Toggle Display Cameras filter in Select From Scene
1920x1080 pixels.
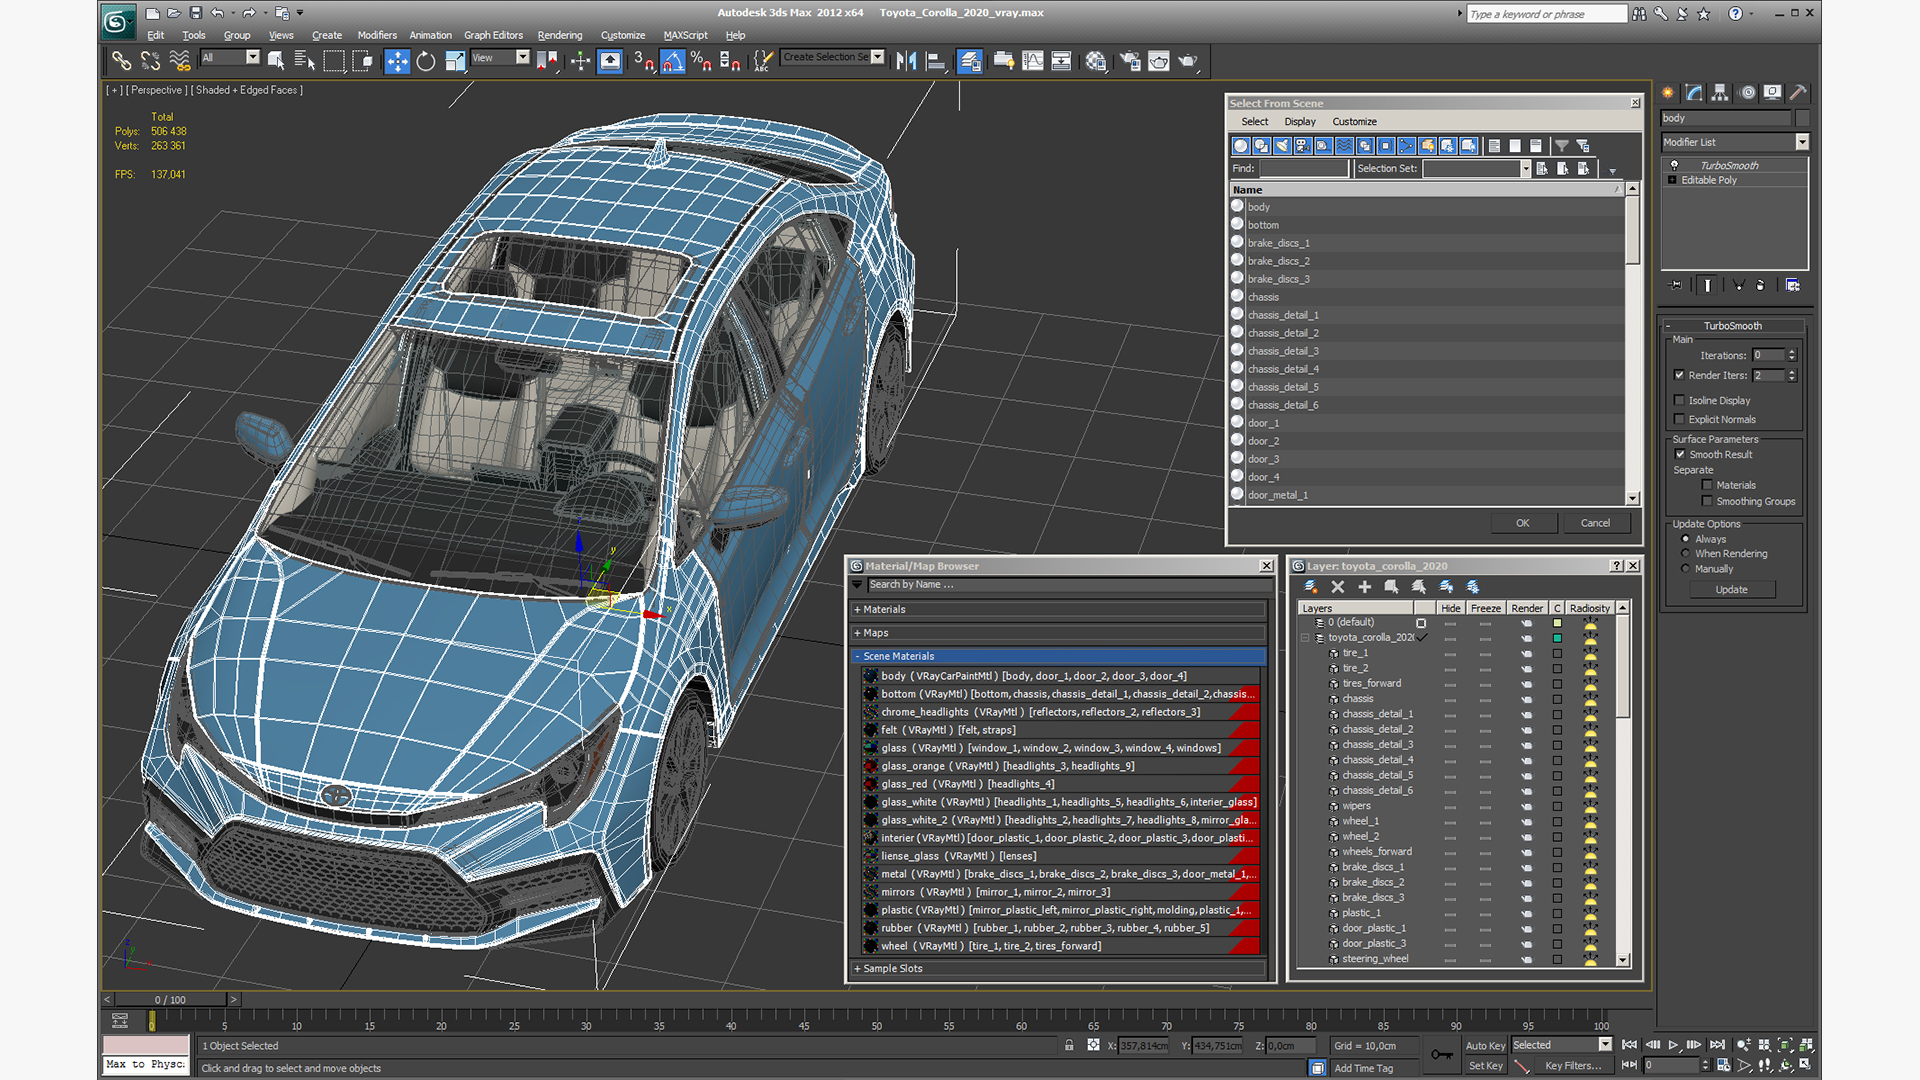coord(1303,146)
